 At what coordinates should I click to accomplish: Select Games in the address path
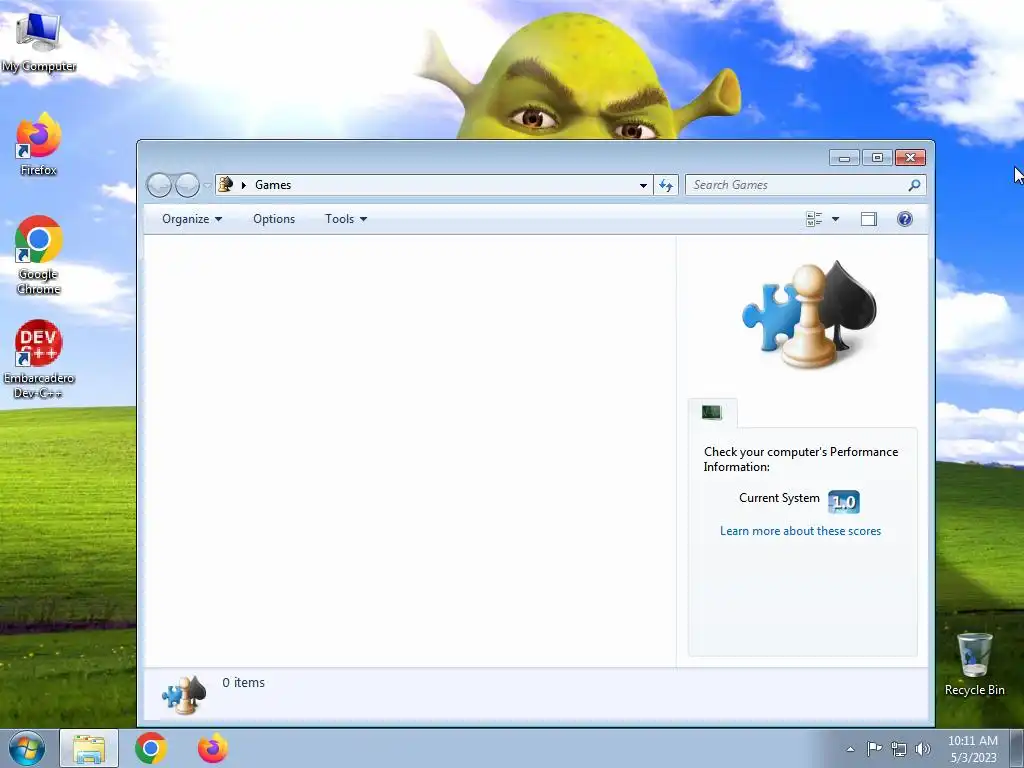pos(273,185)
